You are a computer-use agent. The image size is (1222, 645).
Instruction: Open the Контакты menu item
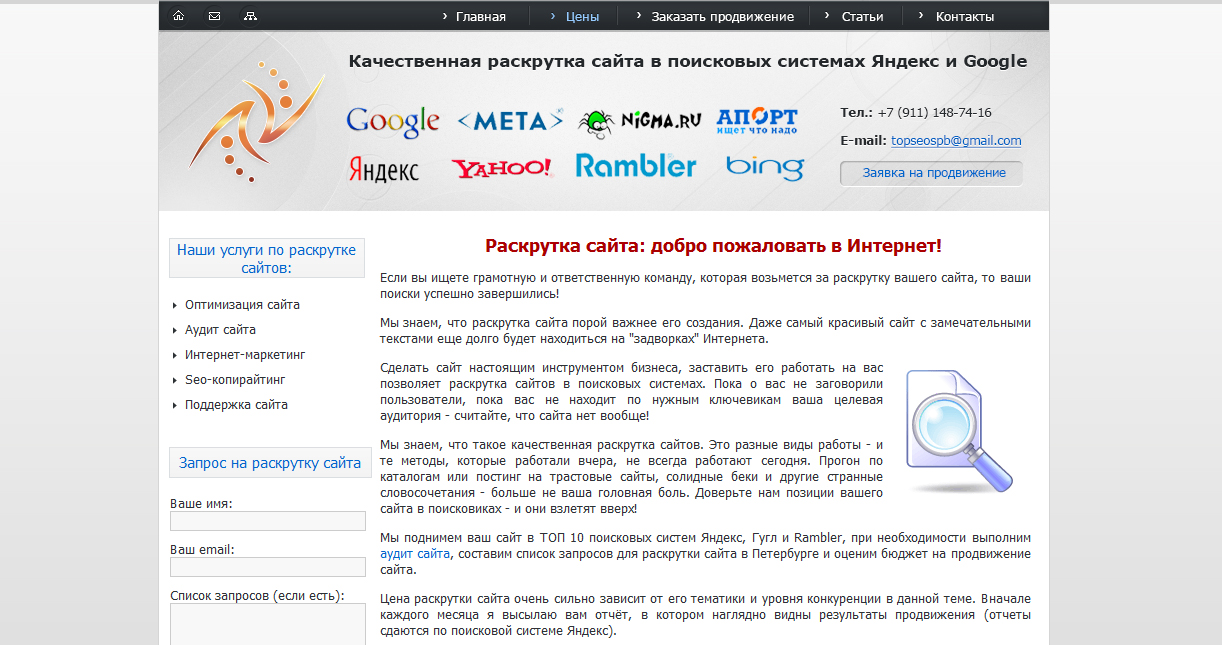pyautogui.click(x=965, y=16)
